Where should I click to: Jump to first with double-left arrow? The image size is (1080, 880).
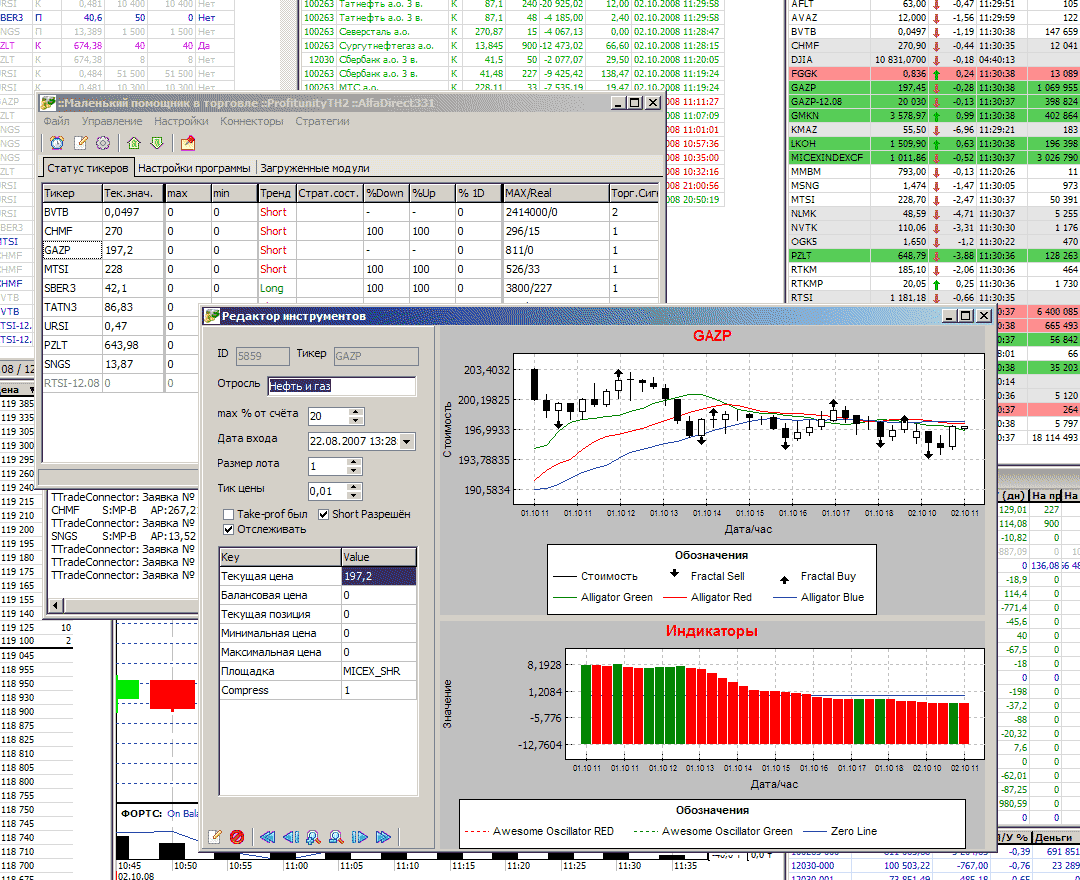267,837
